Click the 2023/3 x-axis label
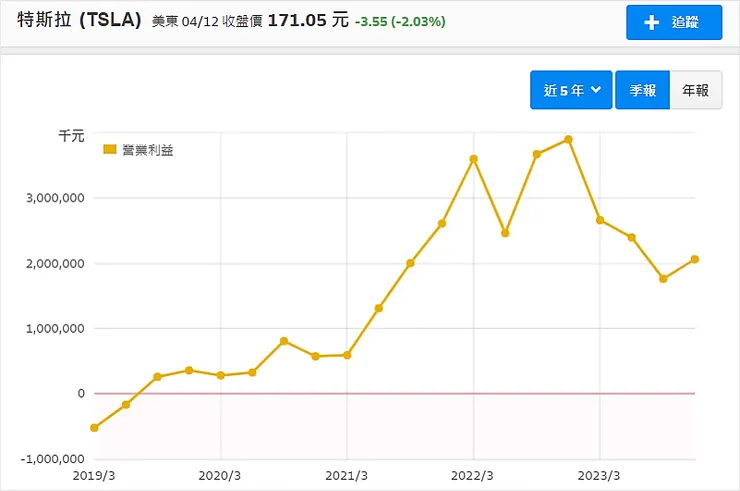The image size is (740, 491). click(x=599, y=475)
